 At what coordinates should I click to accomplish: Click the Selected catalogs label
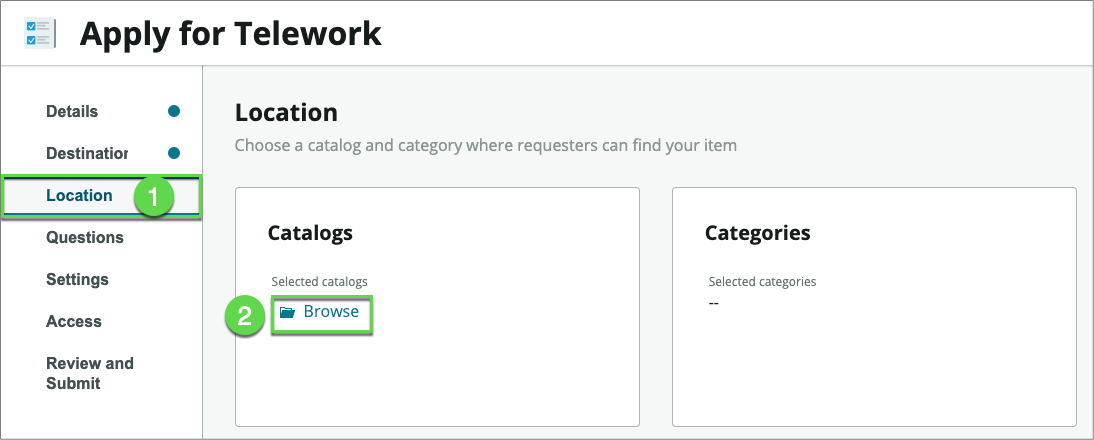click(x=319, y=282)
